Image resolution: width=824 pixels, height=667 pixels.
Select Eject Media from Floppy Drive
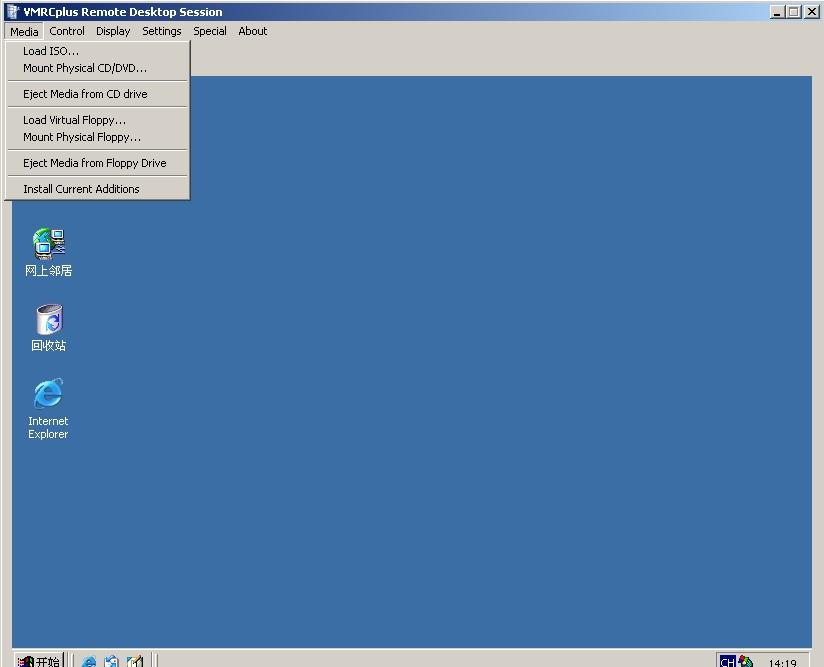(98, 163)
